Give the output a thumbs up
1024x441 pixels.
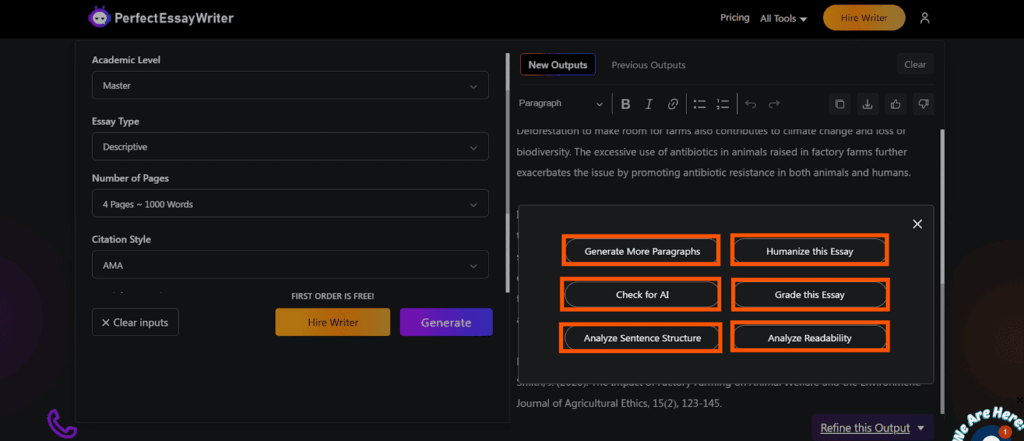click(895, 104)
